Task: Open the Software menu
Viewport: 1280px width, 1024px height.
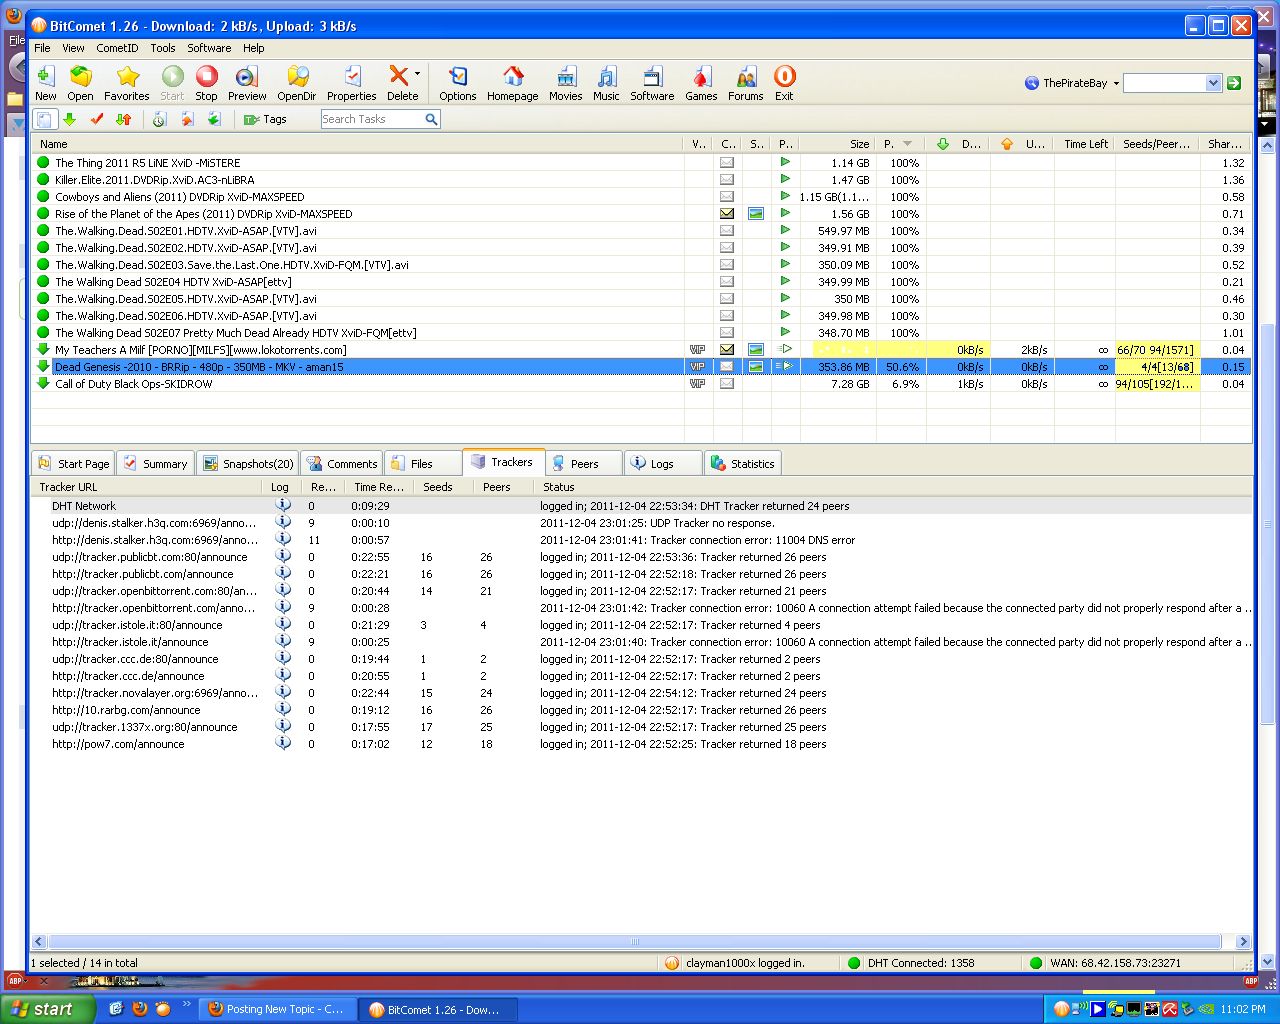Action: [209, 48]
